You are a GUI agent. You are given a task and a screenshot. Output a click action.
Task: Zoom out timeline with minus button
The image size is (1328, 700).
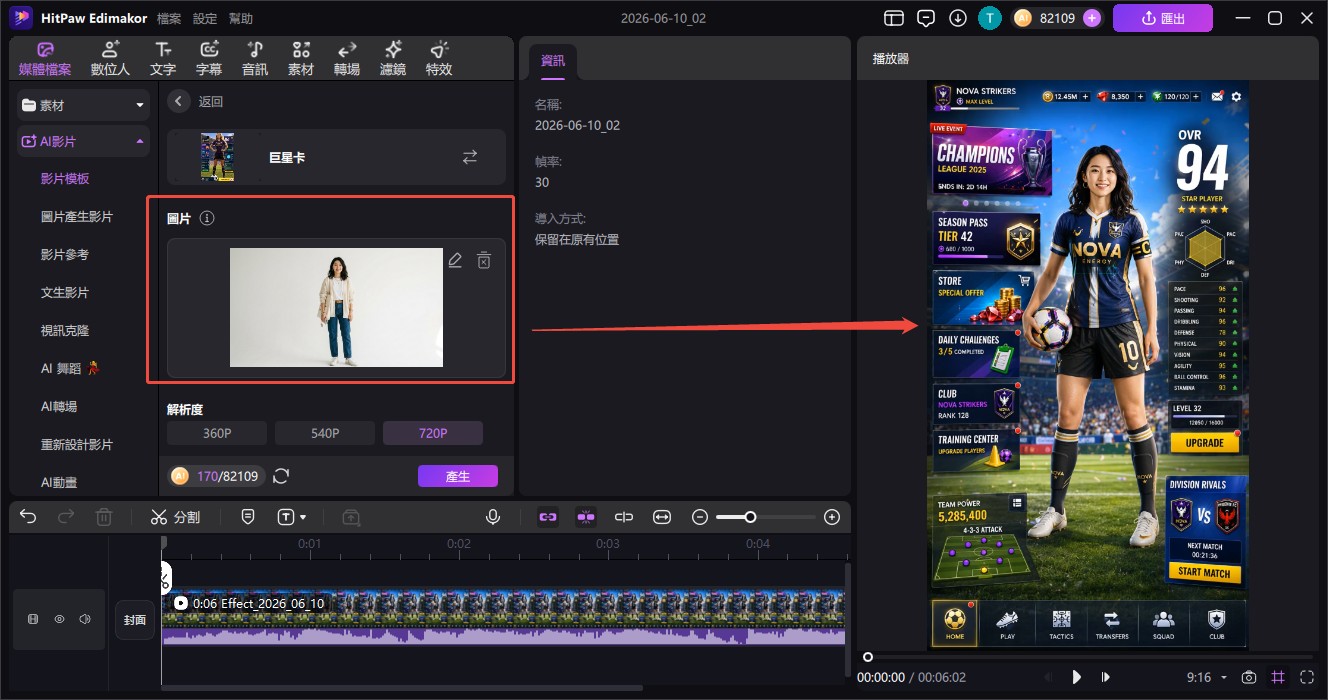pos(700,517)
